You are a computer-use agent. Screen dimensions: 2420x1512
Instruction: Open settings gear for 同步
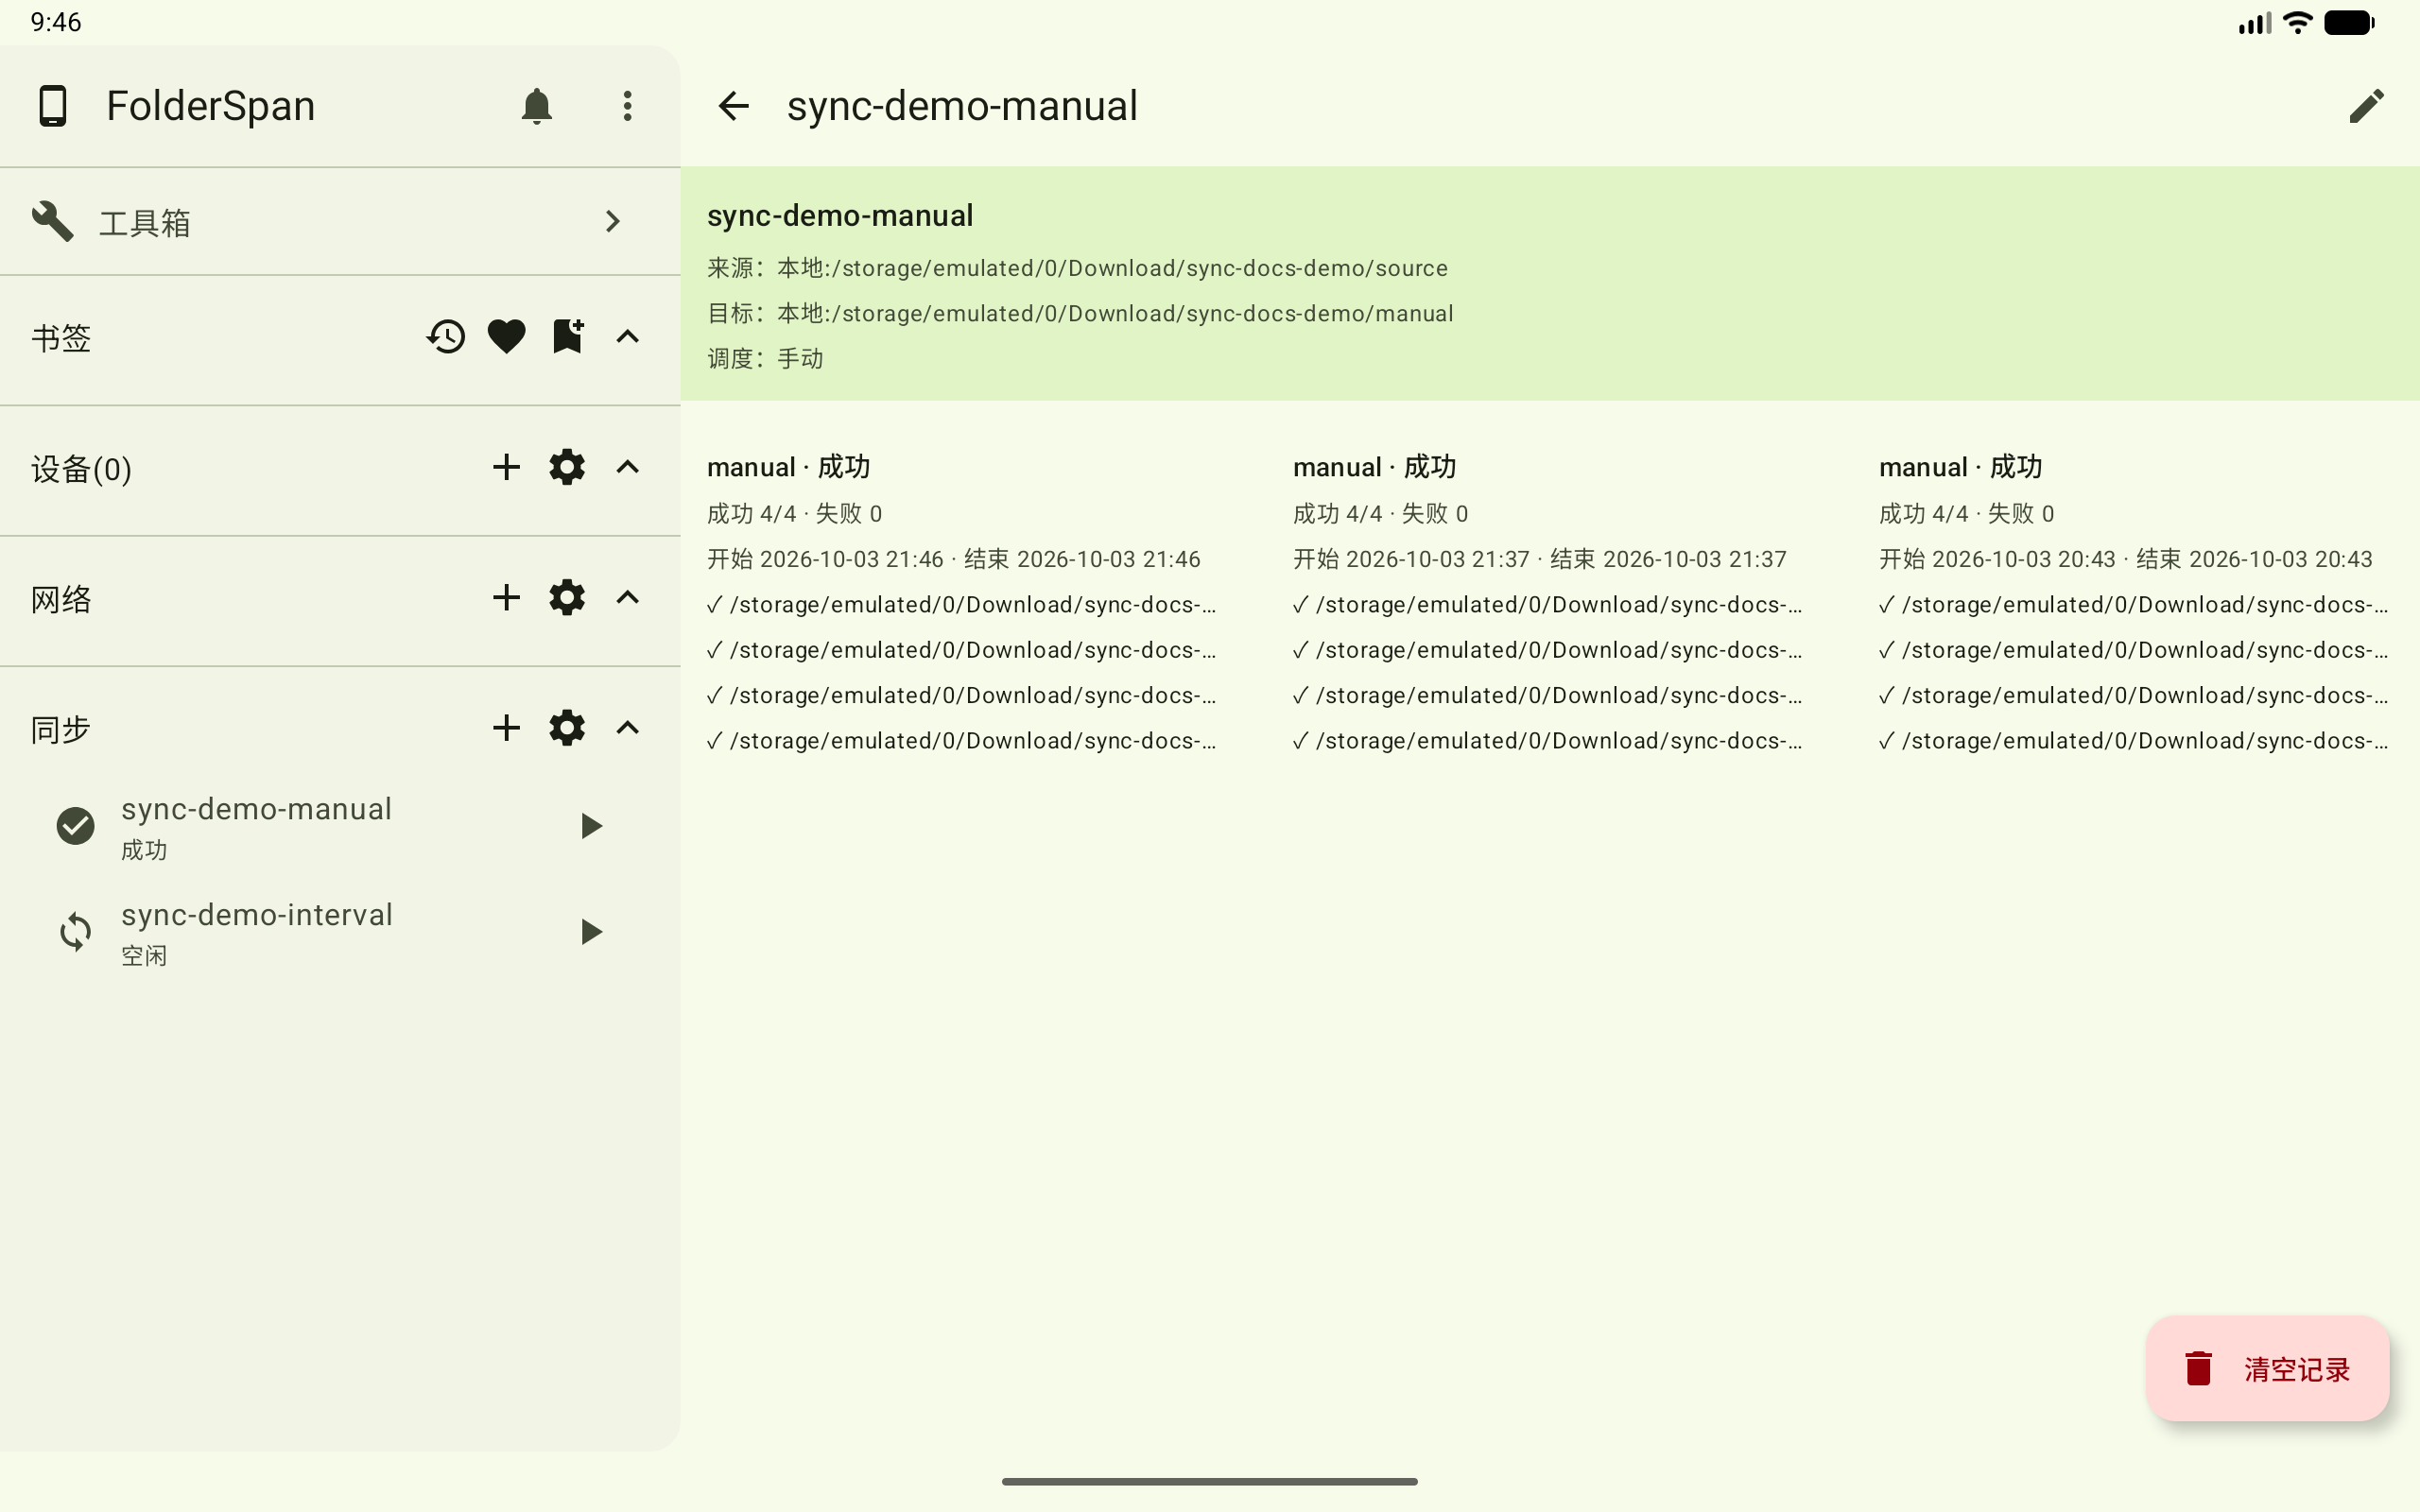(x=567, y=728)
